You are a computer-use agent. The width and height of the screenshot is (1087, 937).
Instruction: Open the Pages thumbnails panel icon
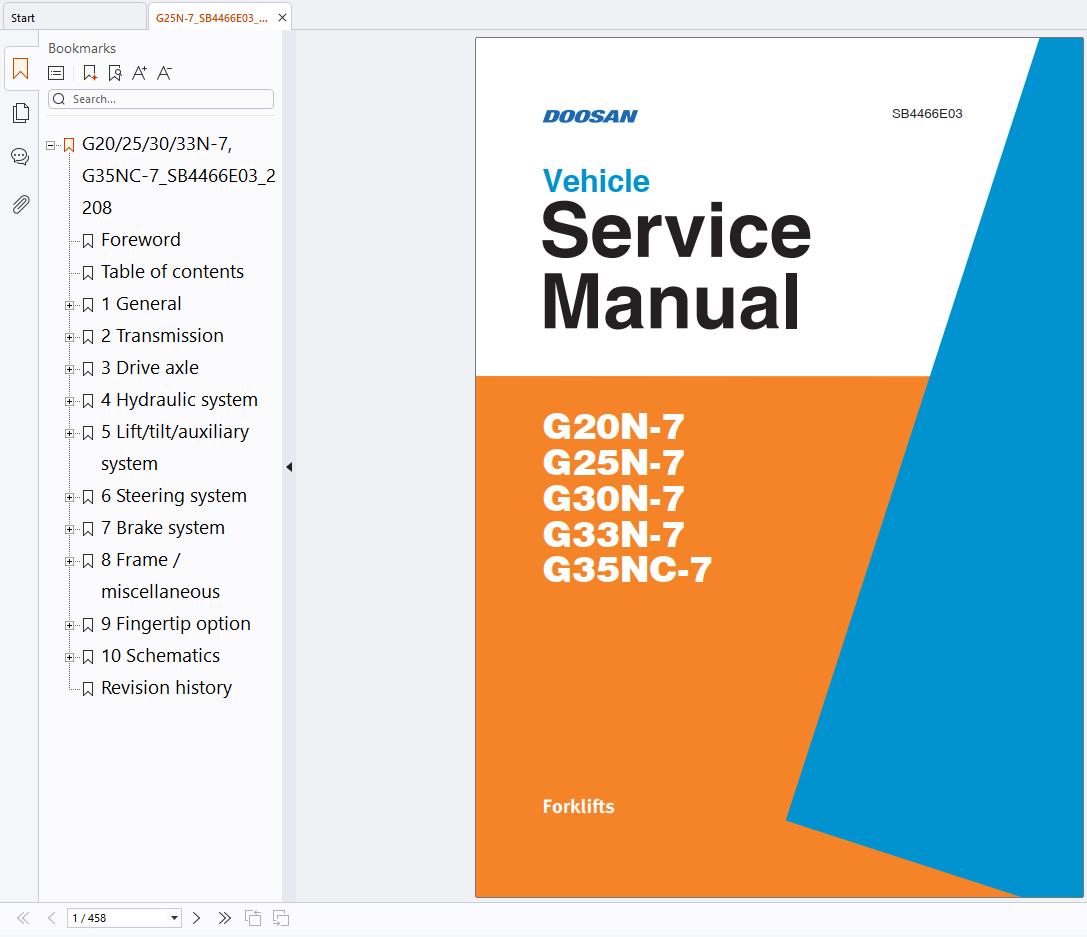[x=21, y=112]
